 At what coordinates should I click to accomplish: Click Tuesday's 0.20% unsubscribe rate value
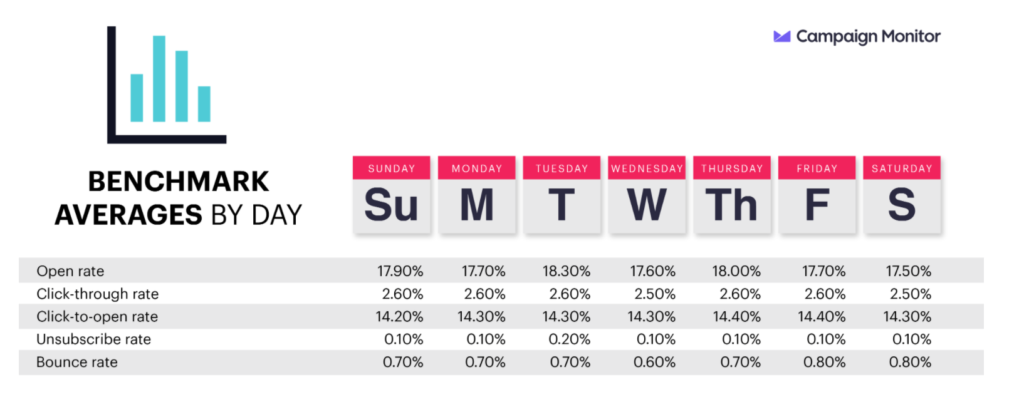[570, 340]
